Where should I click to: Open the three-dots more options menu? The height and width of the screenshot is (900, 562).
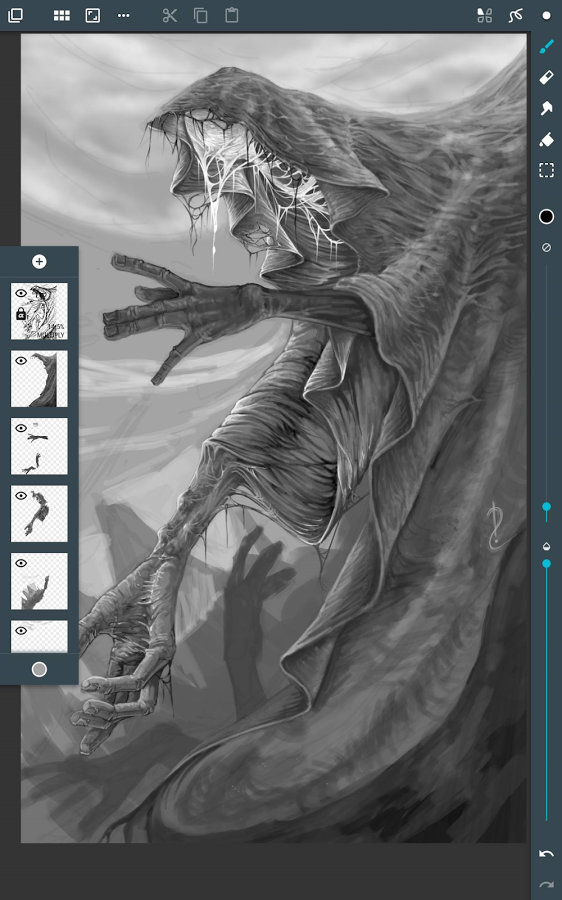point(123,15)
